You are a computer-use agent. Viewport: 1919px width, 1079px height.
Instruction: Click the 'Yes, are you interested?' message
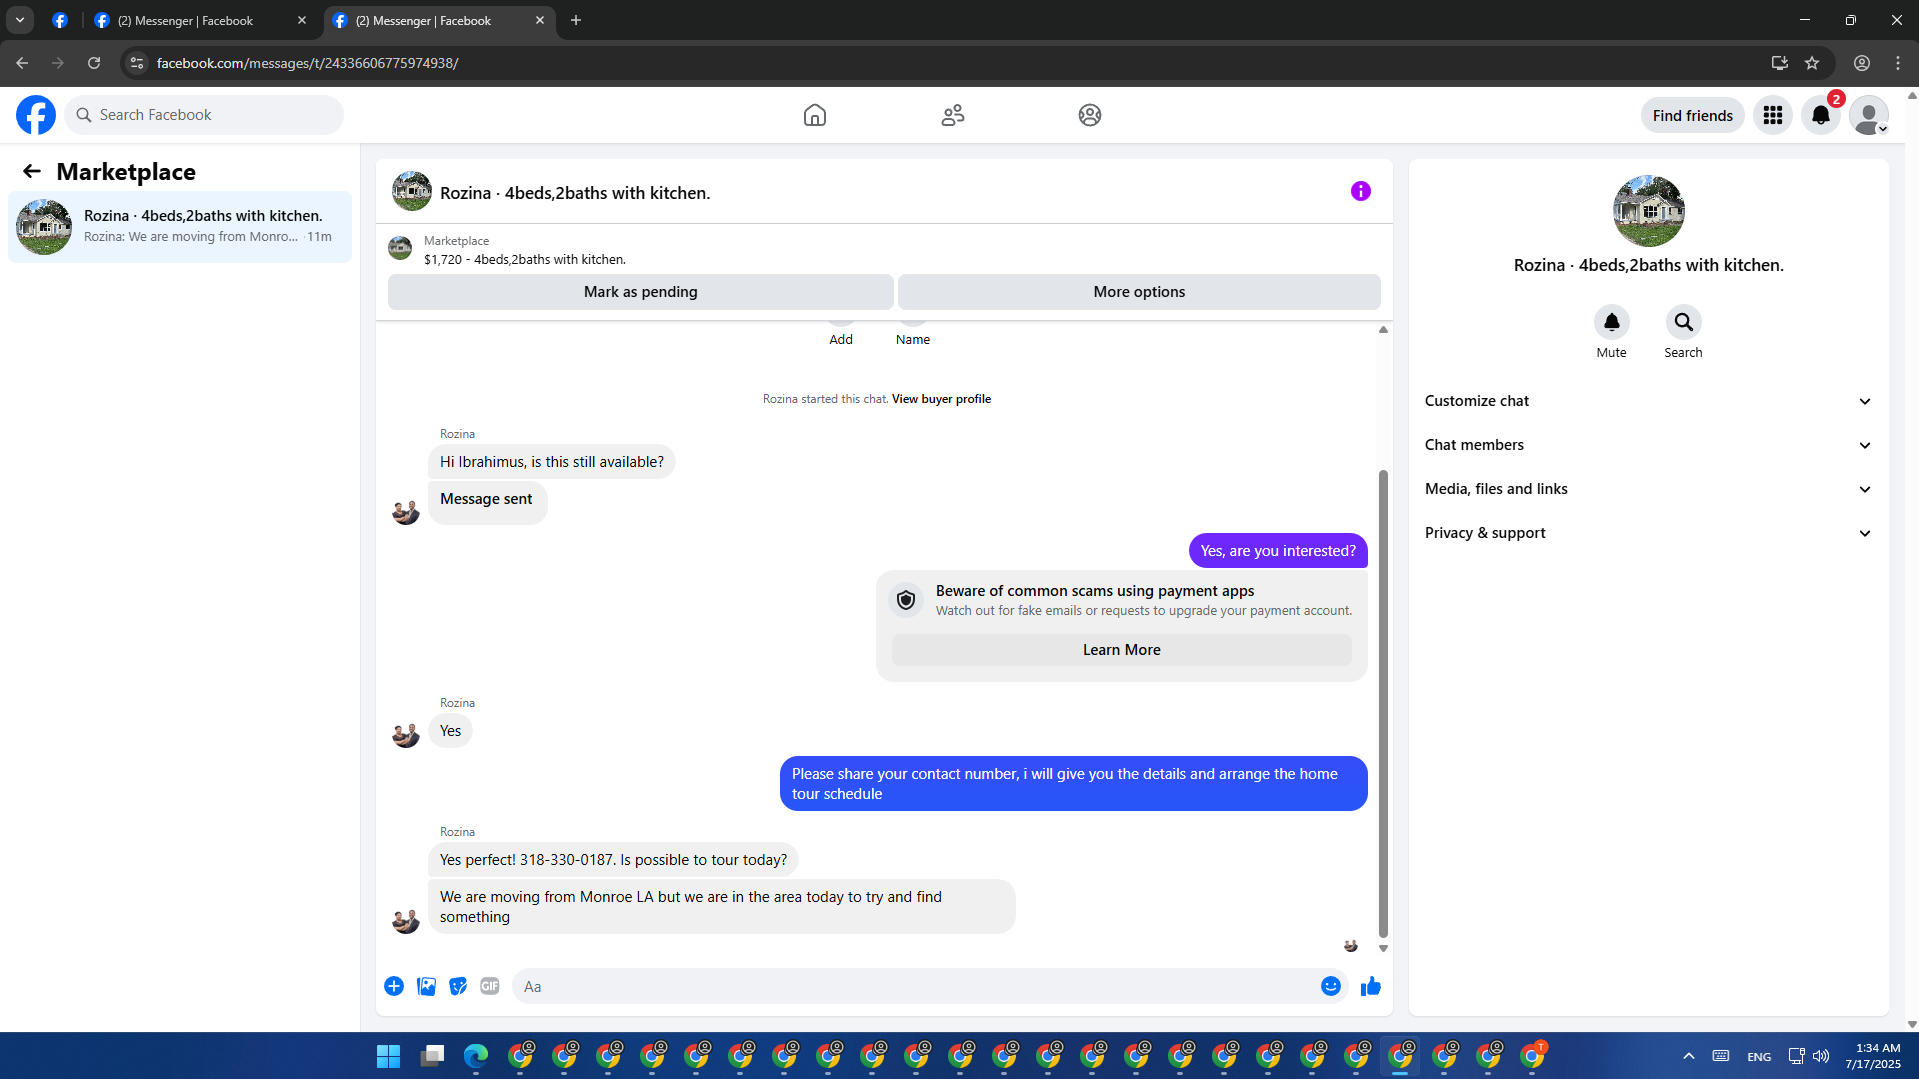(1278, 551)
